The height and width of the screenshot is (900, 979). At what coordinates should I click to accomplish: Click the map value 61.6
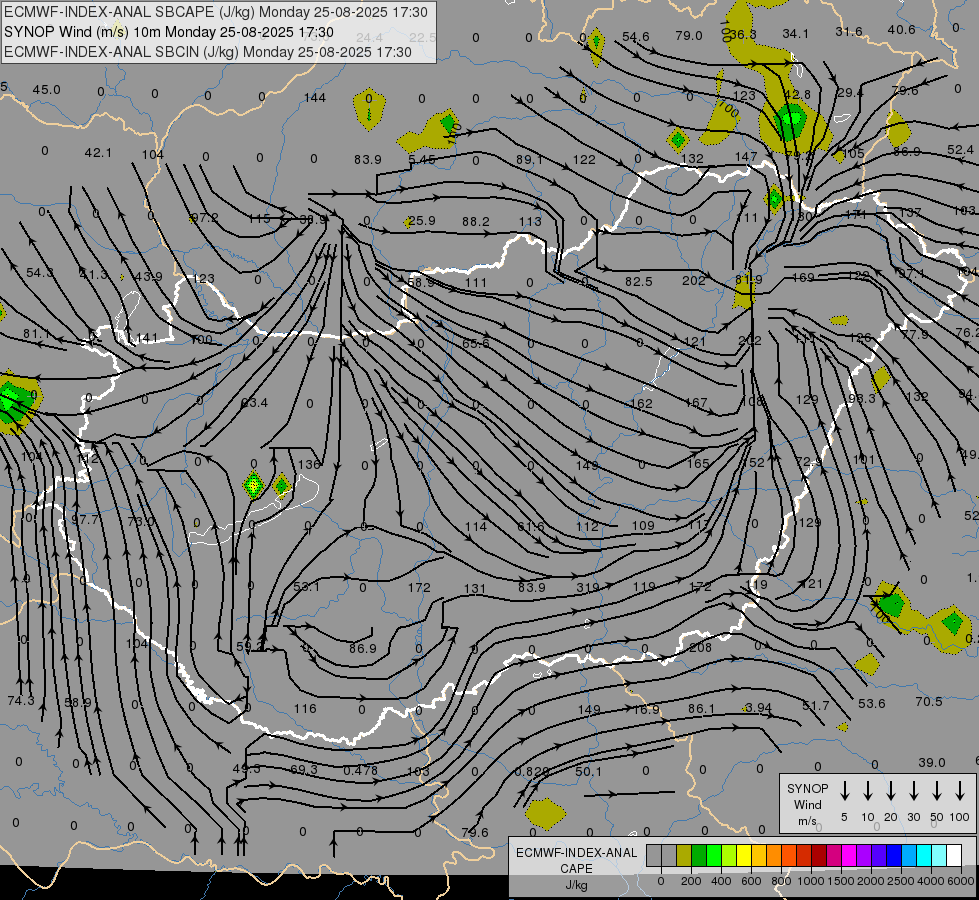[531, 527]
